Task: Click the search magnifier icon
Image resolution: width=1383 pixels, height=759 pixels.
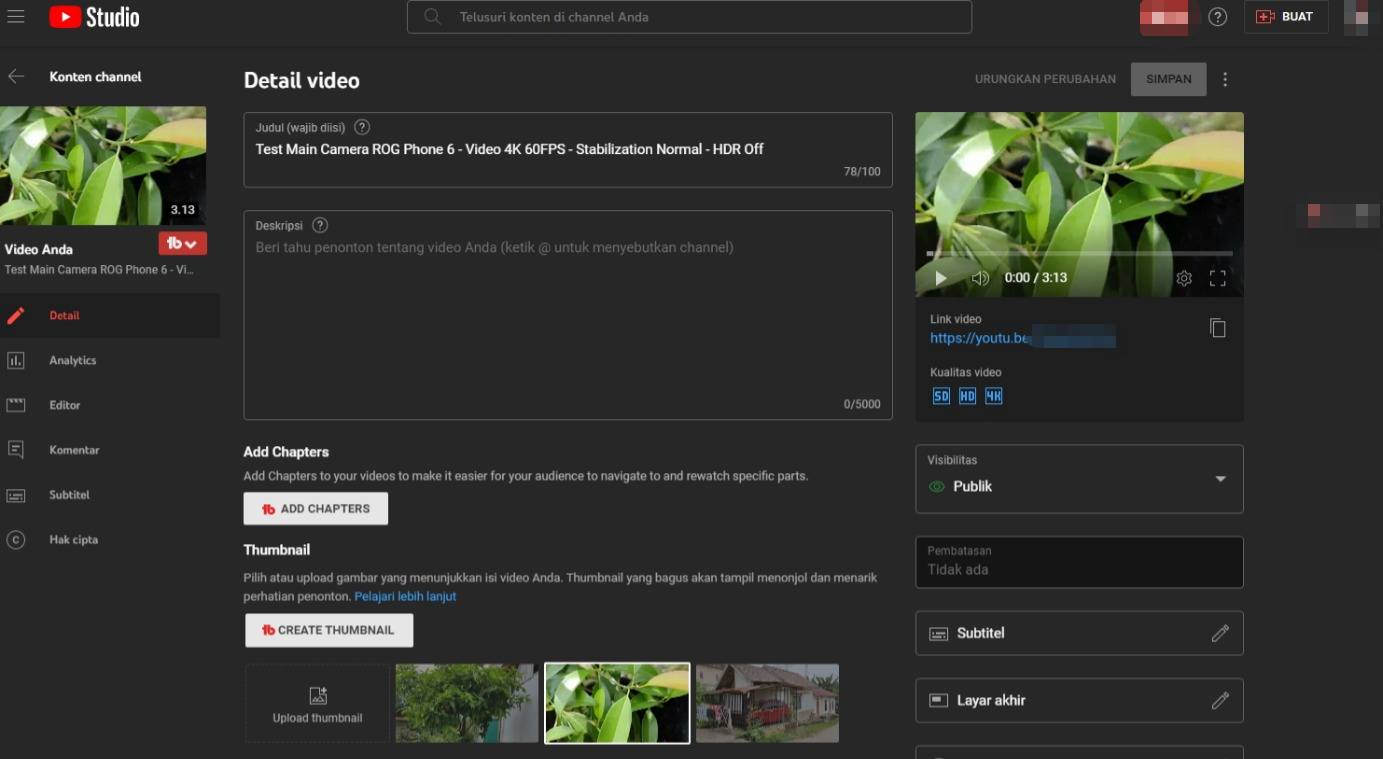Action: tap(432, 17)
